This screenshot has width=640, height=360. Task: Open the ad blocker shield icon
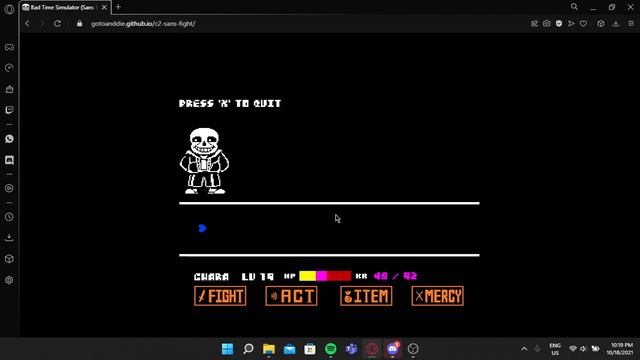[559, 24]
